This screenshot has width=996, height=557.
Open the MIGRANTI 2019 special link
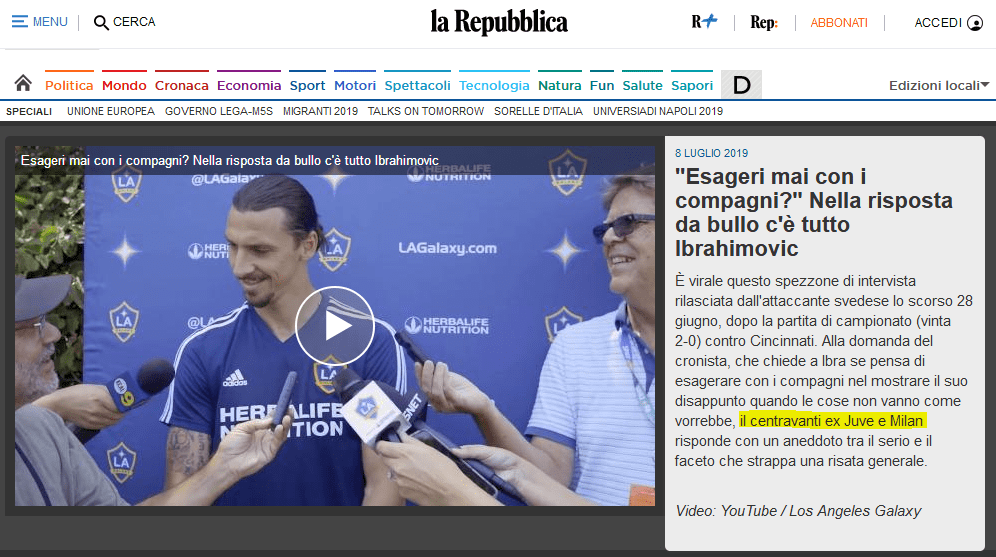320,111
